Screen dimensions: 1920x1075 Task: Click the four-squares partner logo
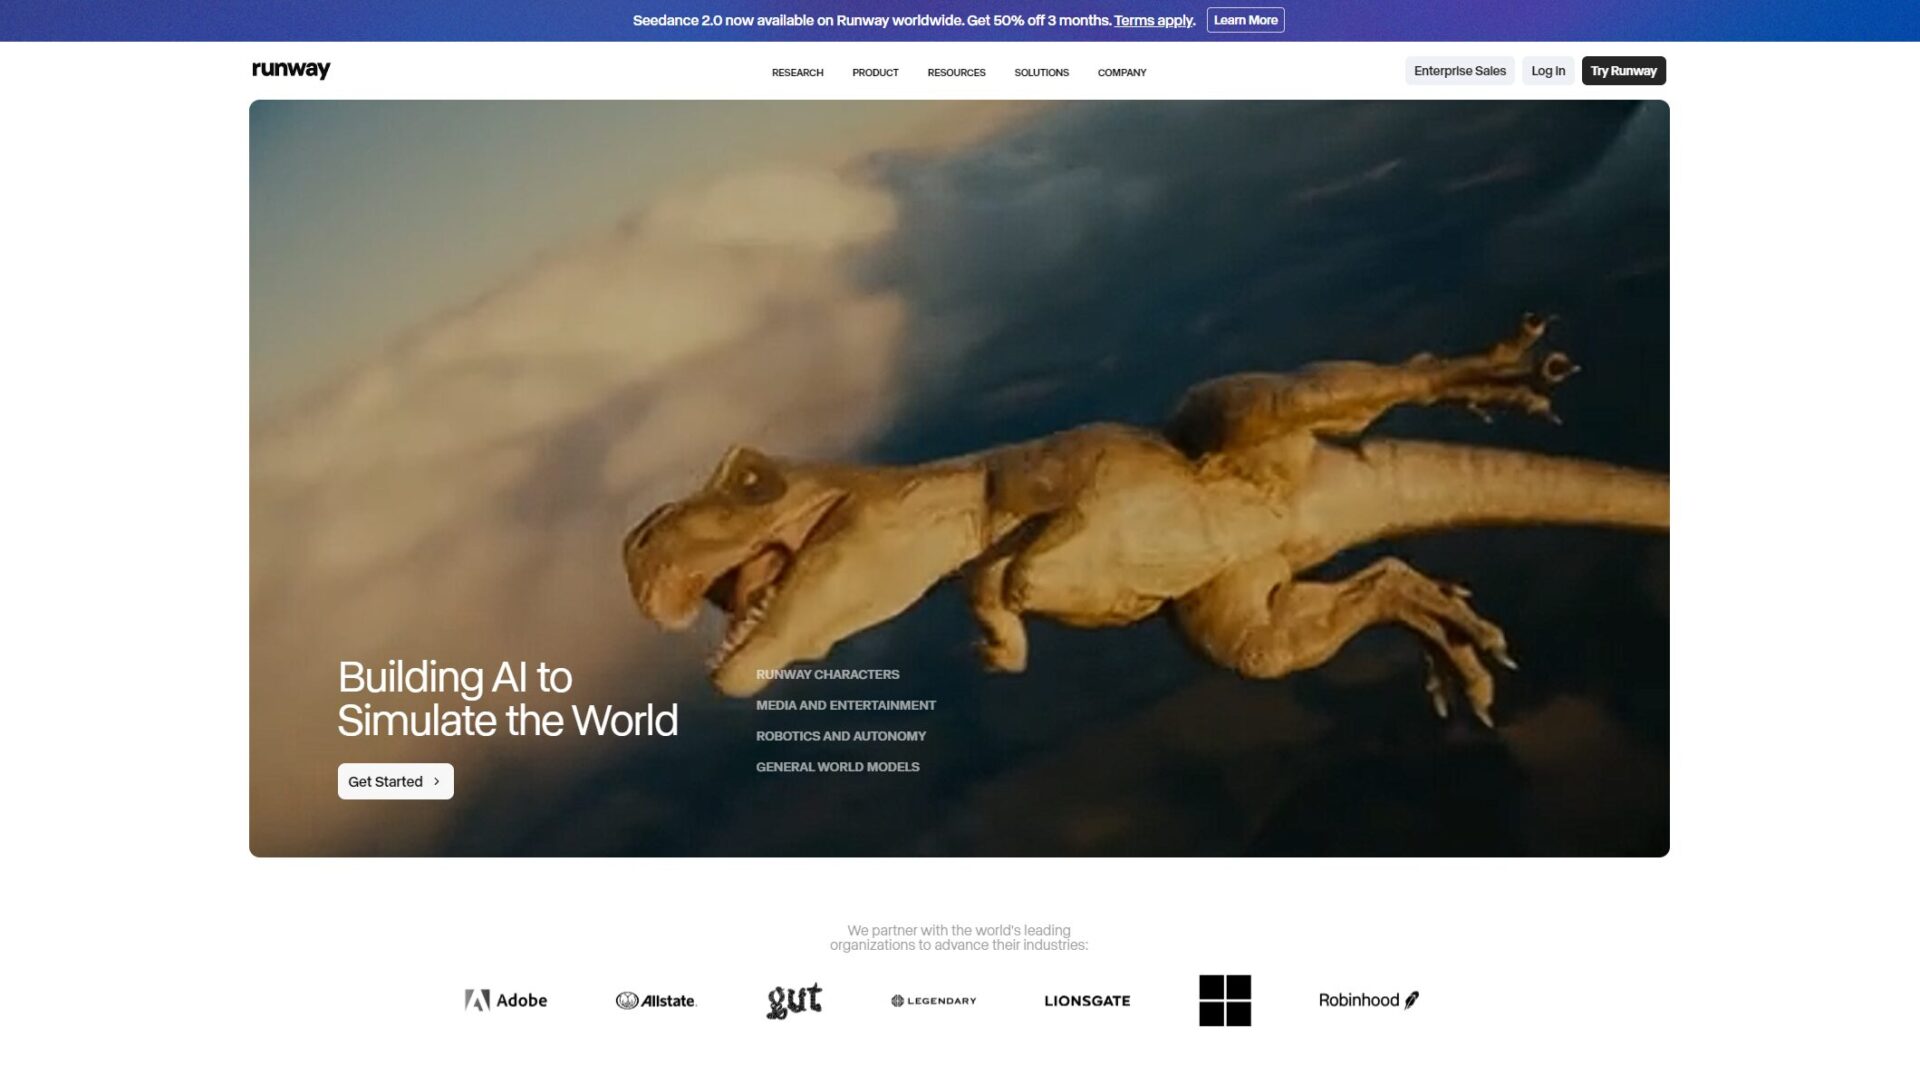1225,1000
